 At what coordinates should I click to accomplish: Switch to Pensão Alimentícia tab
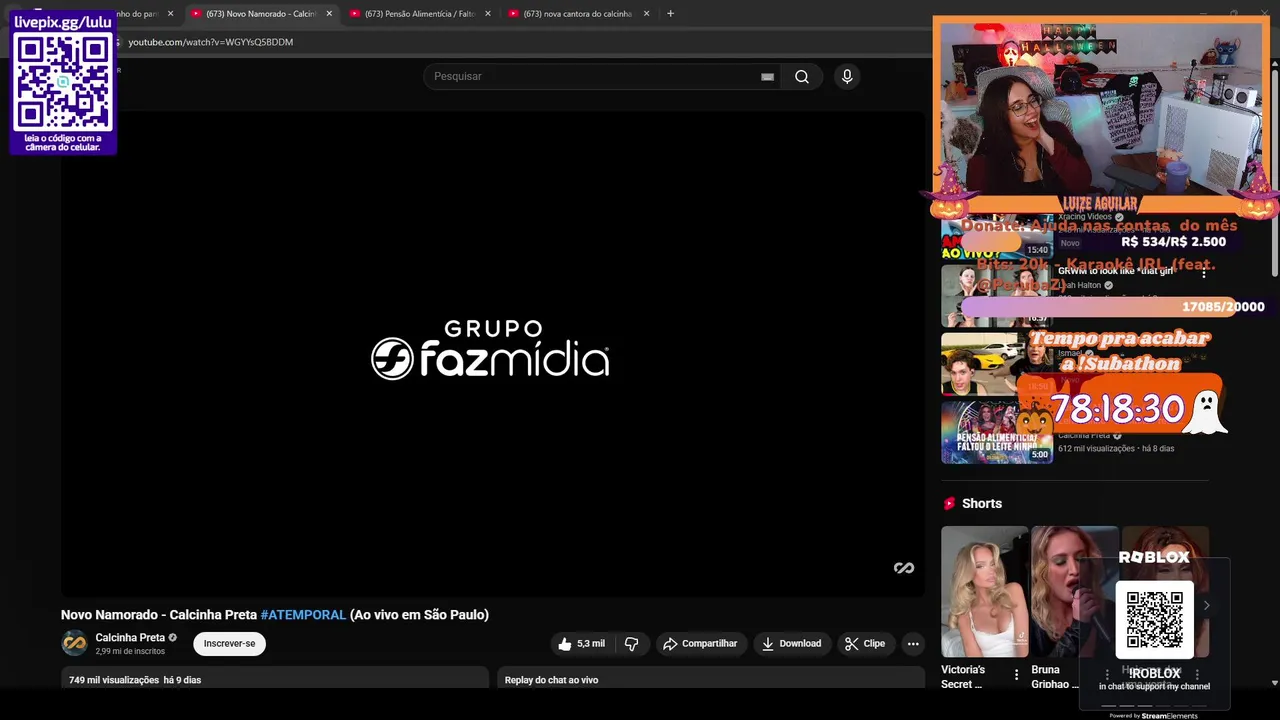click(x=420, y=14)
